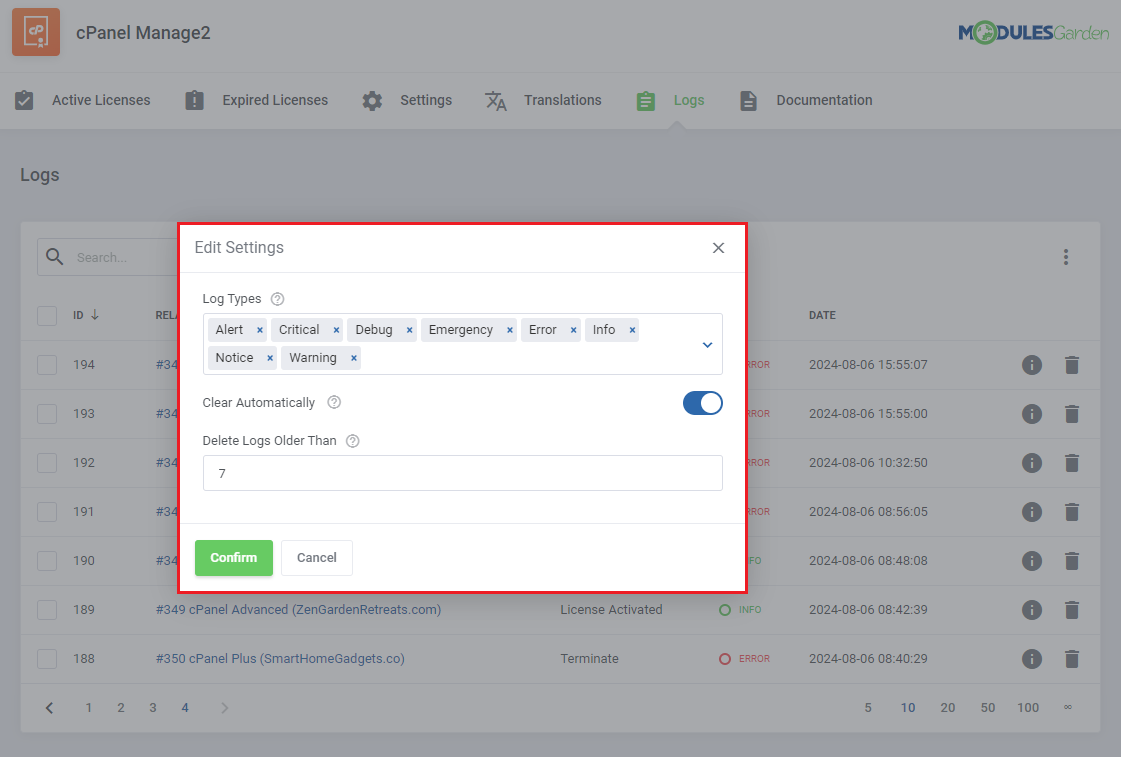This screenshot has height=757, width=1121.
Task: Remove the Warning log type tag
Action: click(353, 358)
